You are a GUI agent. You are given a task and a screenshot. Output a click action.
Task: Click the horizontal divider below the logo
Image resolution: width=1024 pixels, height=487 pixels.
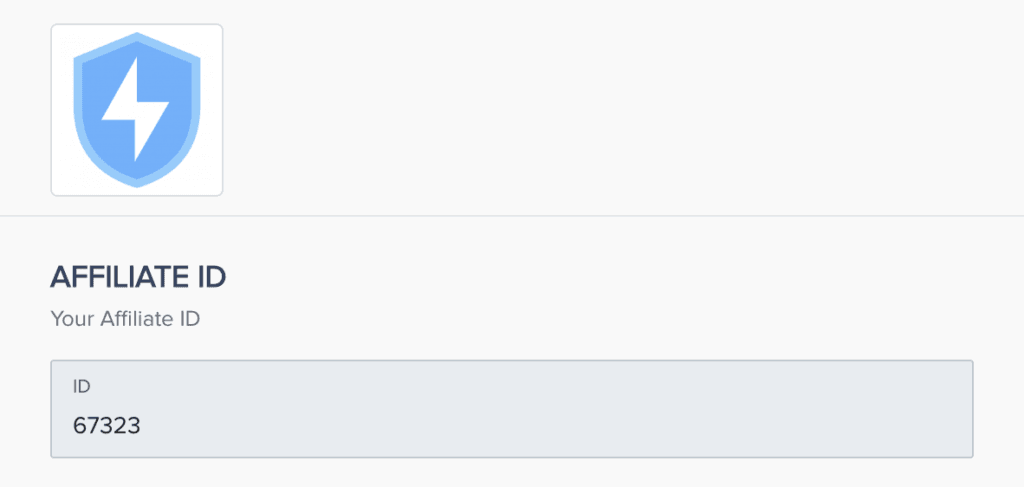click(600, 216)
